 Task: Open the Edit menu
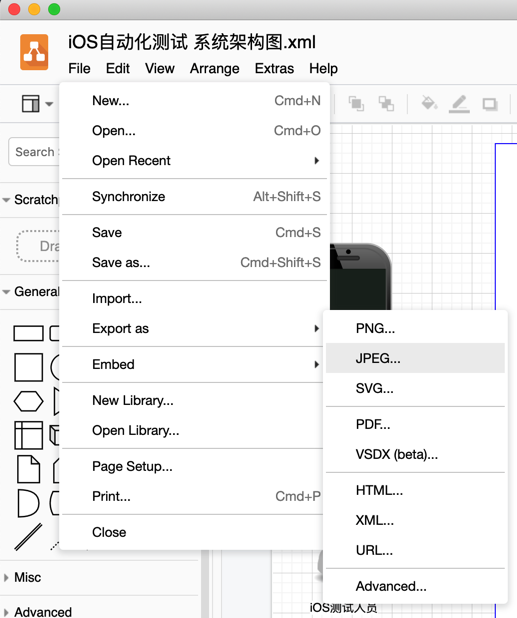(x=118, y=69)
